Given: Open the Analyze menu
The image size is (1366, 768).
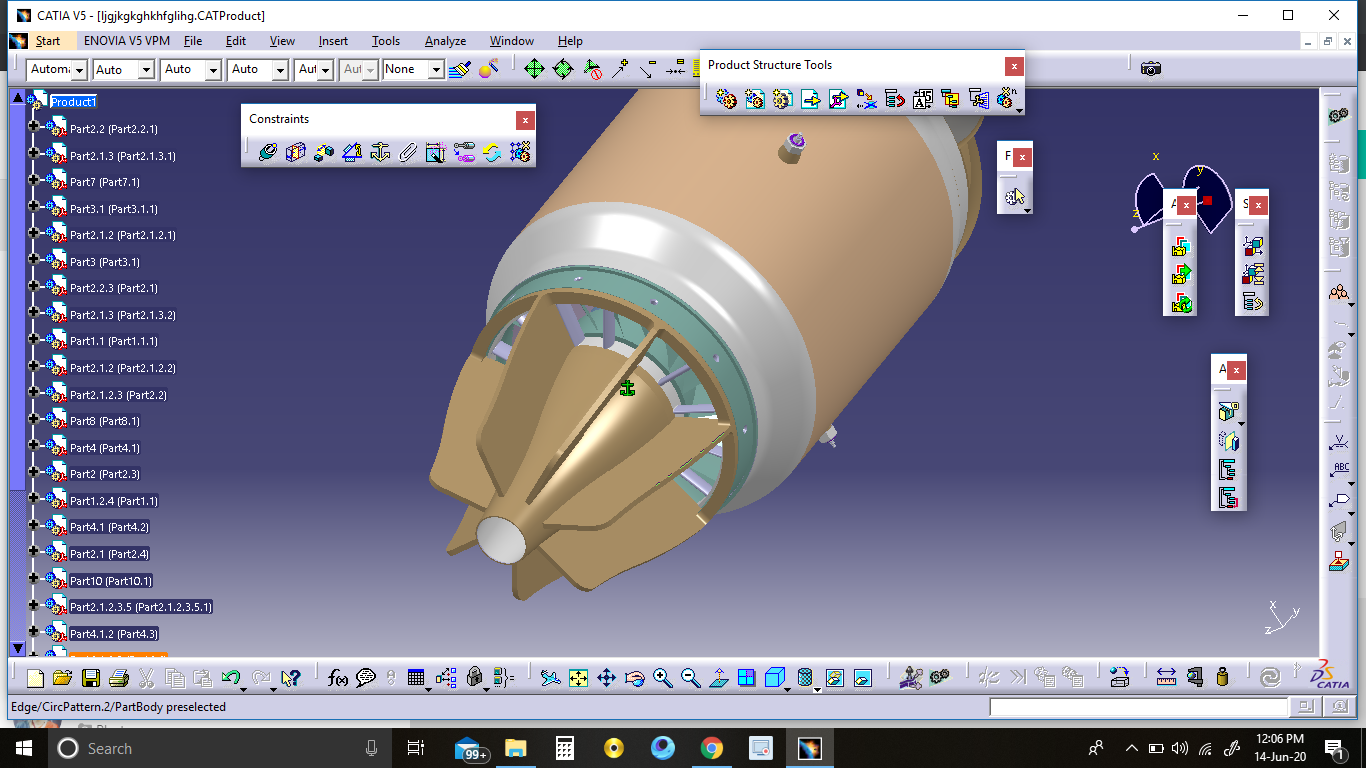Looking at the screenshot, I should pos(445,41).
